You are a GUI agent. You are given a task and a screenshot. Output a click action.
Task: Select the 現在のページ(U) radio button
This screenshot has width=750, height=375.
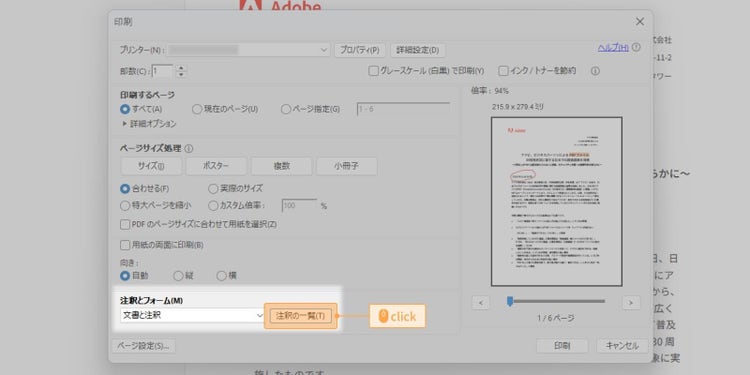197,109
